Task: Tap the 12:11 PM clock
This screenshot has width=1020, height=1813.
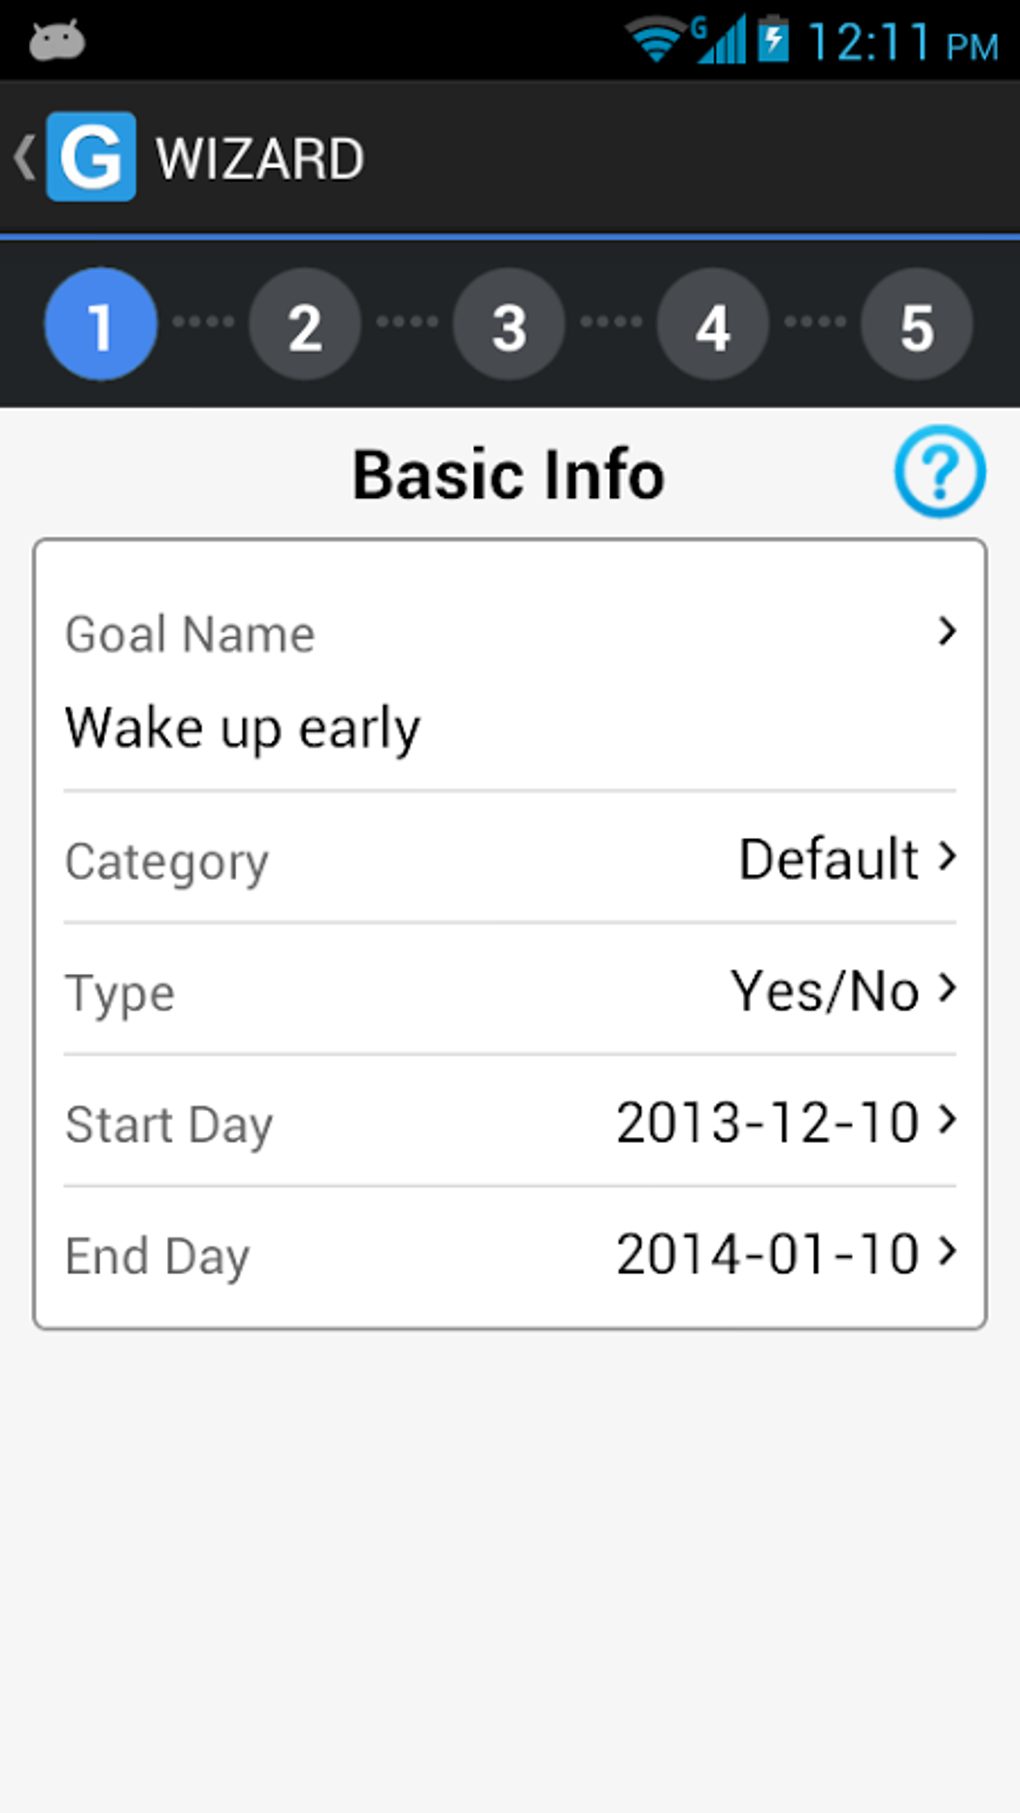Action: pyautogui.click(x=902, y=43)
